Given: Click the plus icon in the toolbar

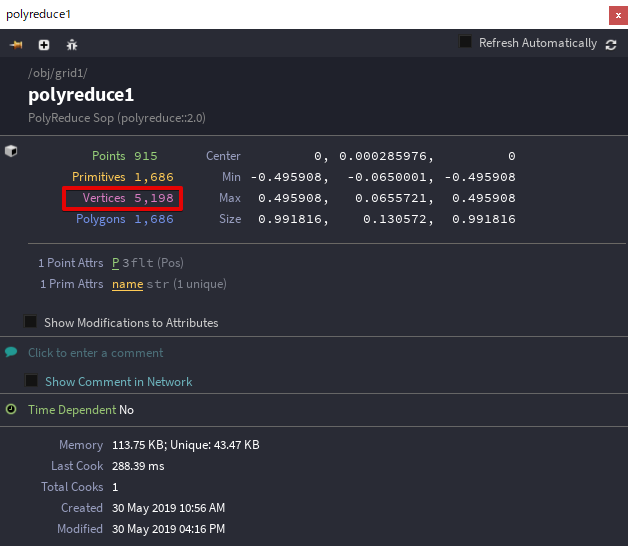Looking at the screenshot, I should tap(44, 45).
